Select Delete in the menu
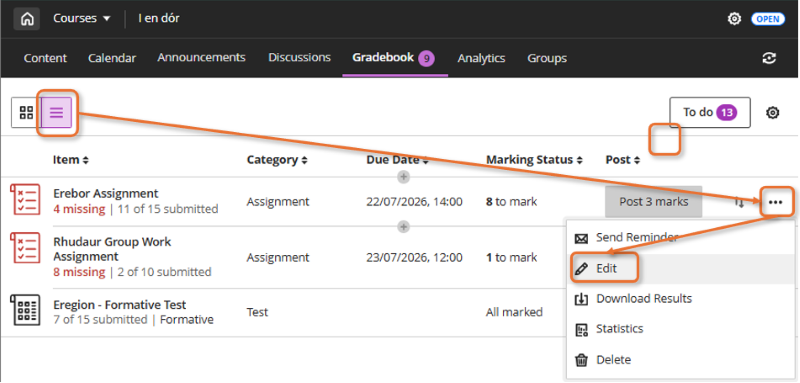This screenshot has height=383, width=800. 680,360
